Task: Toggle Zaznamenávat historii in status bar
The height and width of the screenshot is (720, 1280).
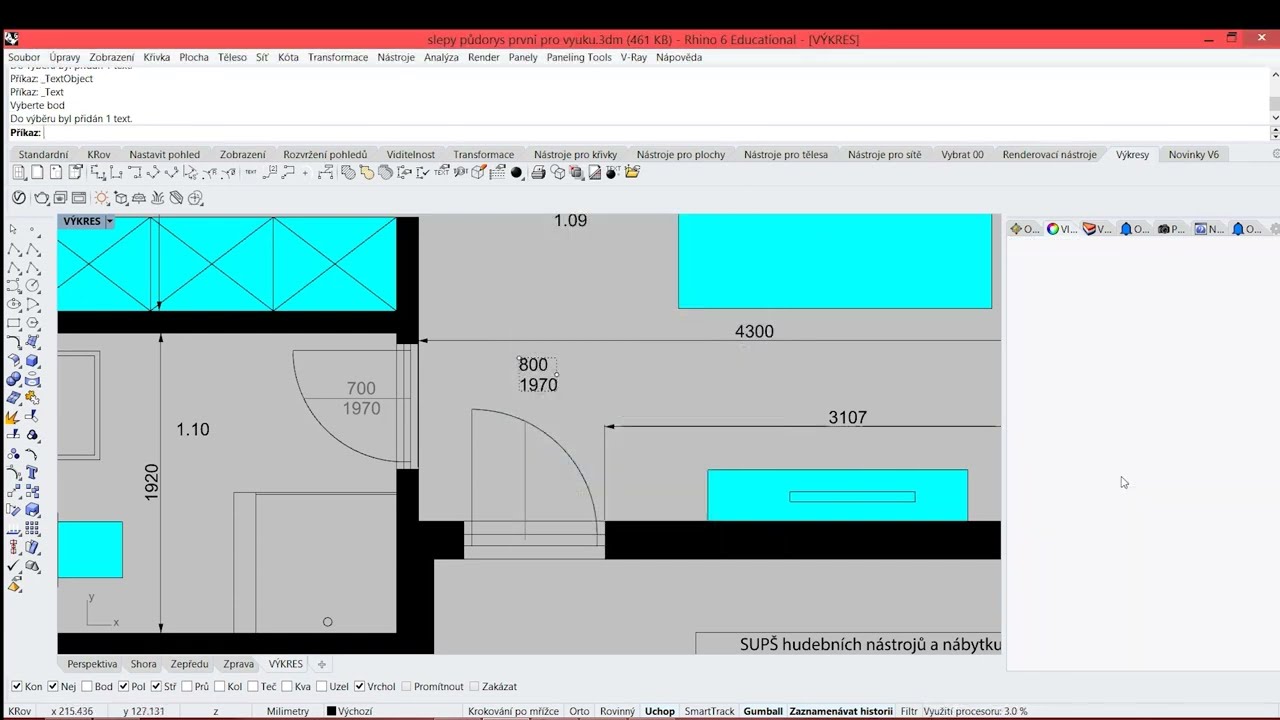Action: 841,711
